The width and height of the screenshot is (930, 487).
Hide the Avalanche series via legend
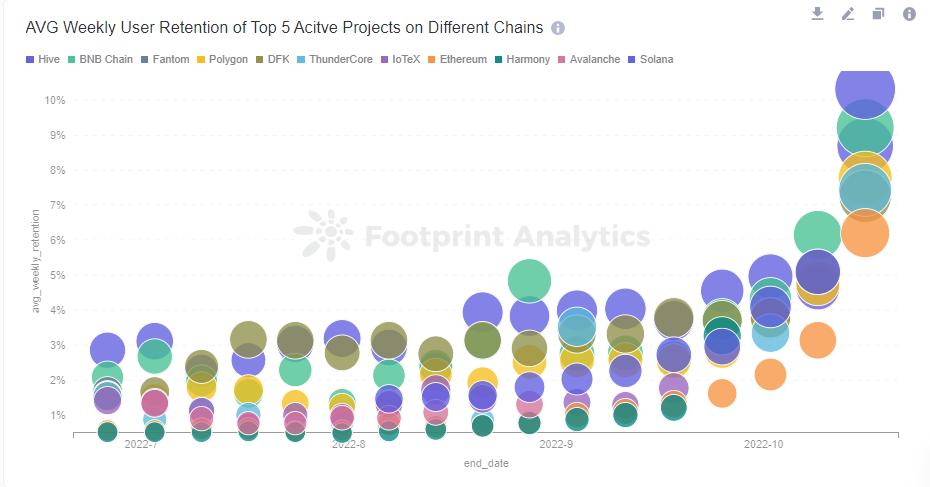point(589,59)
